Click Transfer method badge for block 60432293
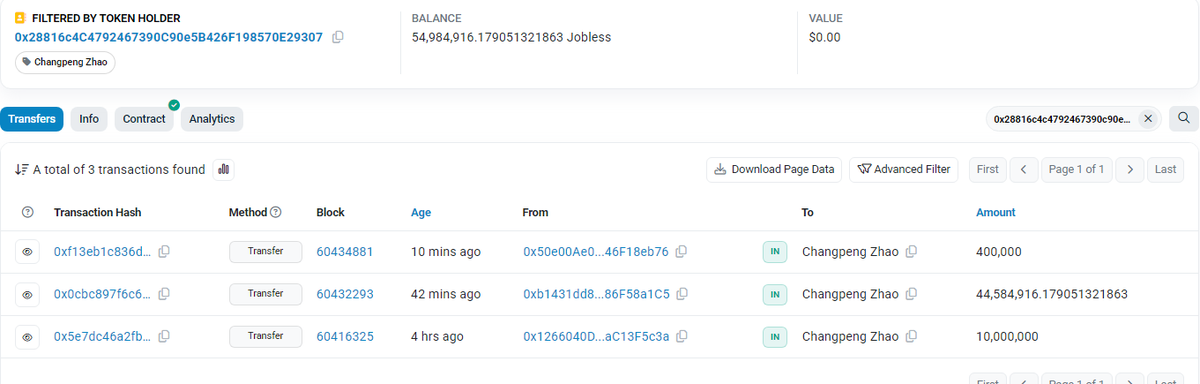The width and height of the screenshot is (1200, 384). (x=265, y=294)
